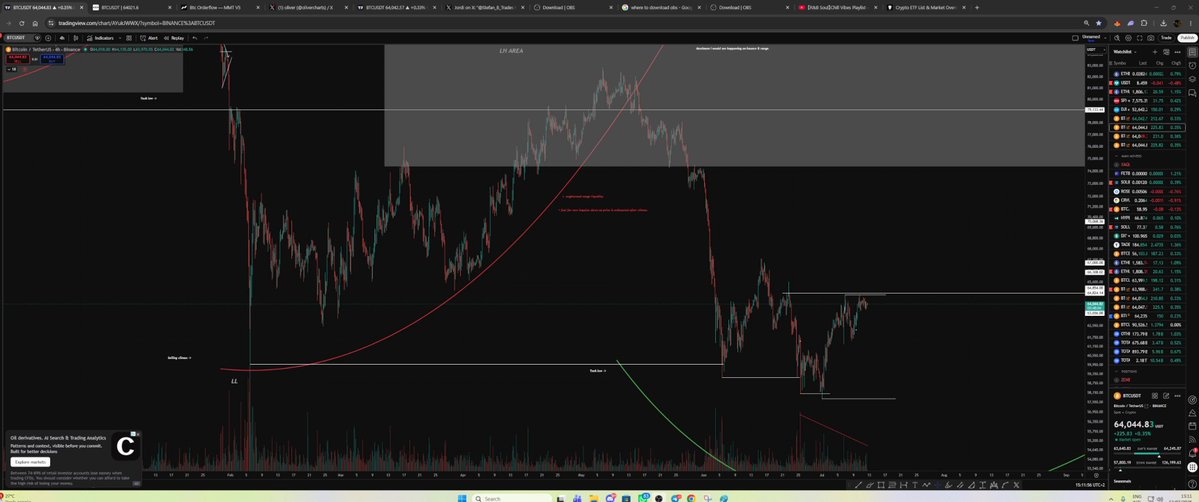
Task: Enter fullscreen chart mode
Action: pos(1139,38)
